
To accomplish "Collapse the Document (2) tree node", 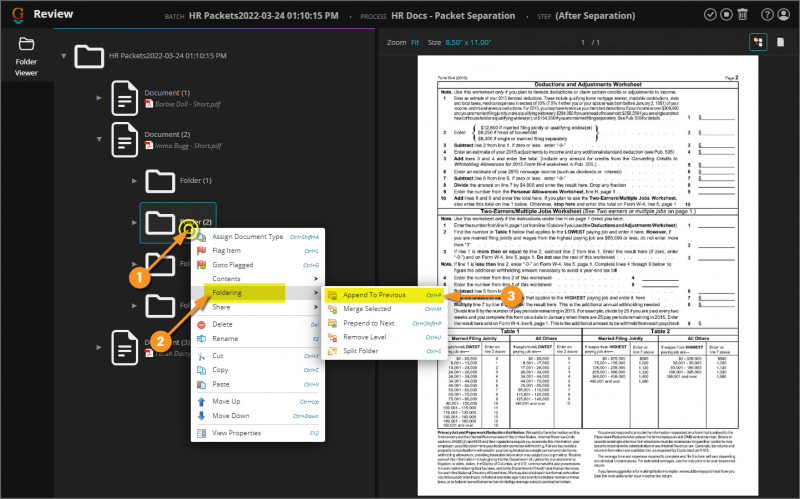I will pyautogui.click(x=99, y=139).
